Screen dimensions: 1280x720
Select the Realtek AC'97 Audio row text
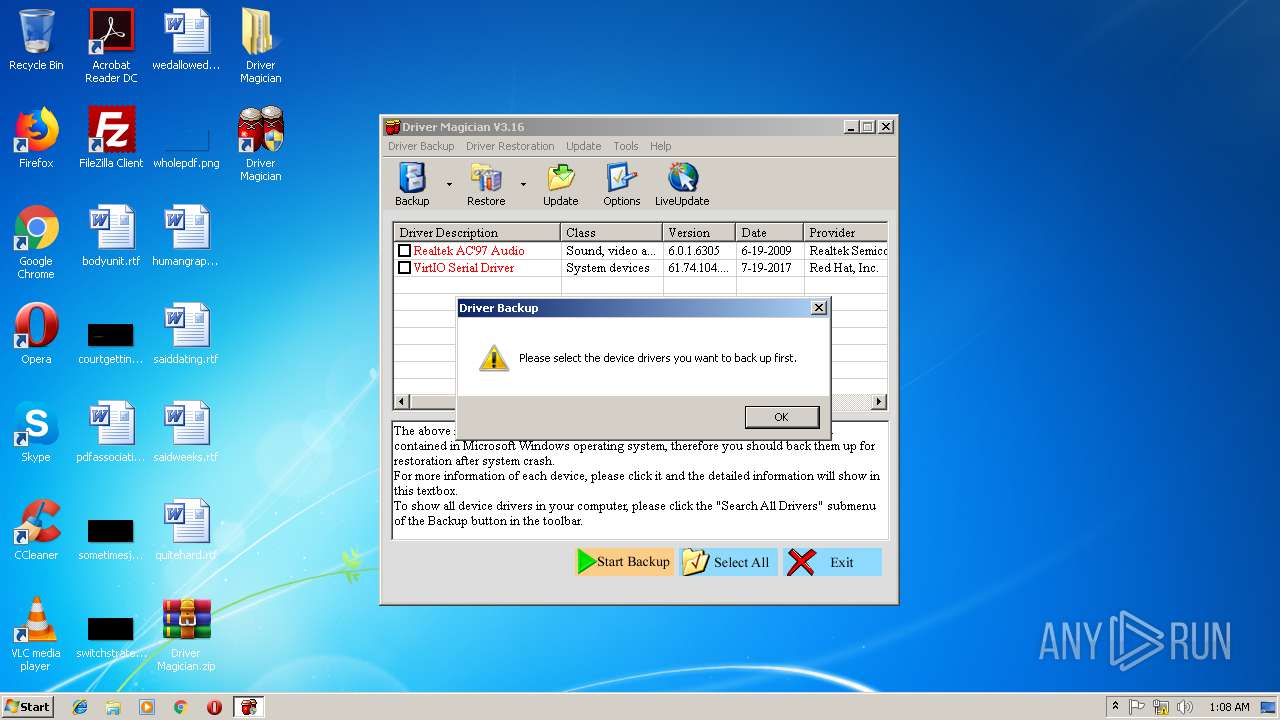point(469,251)
